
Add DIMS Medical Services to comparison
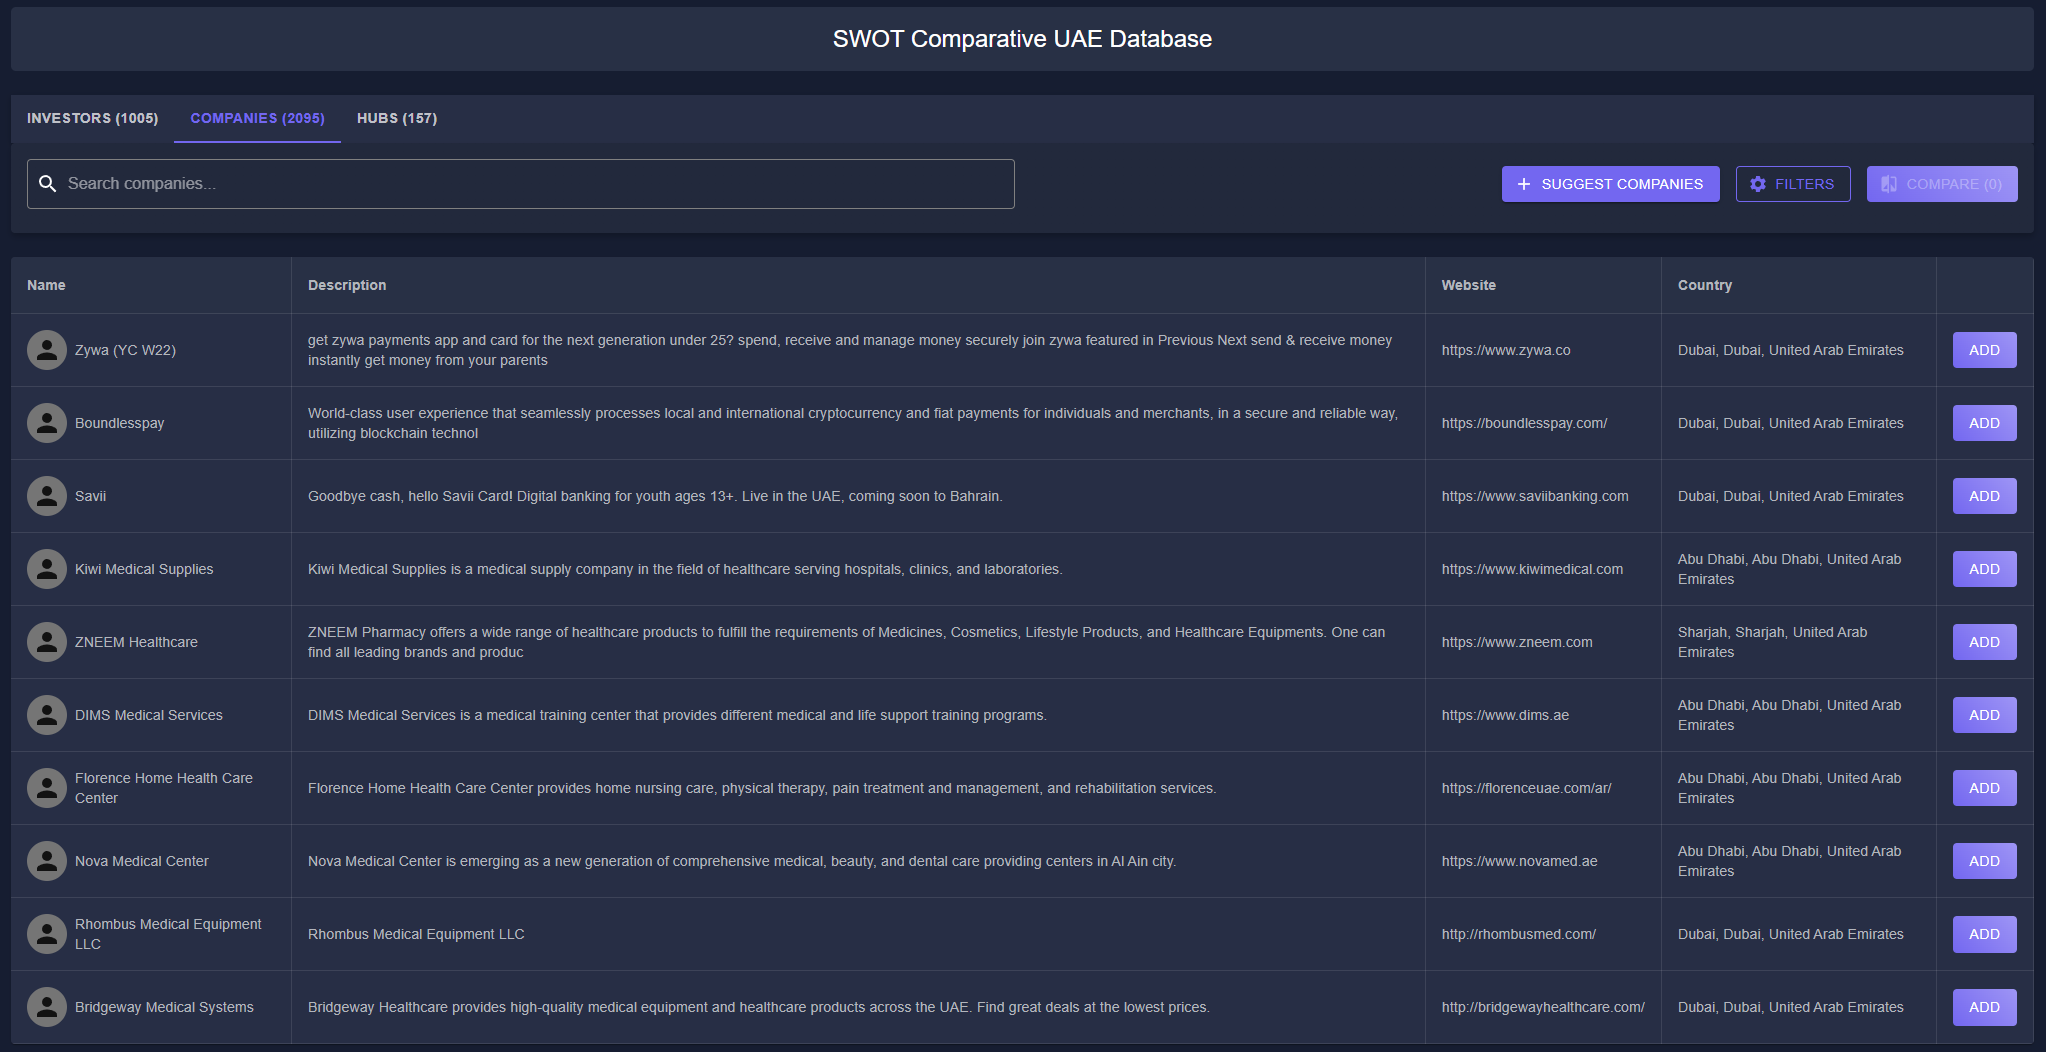[x=1984, y=715]
